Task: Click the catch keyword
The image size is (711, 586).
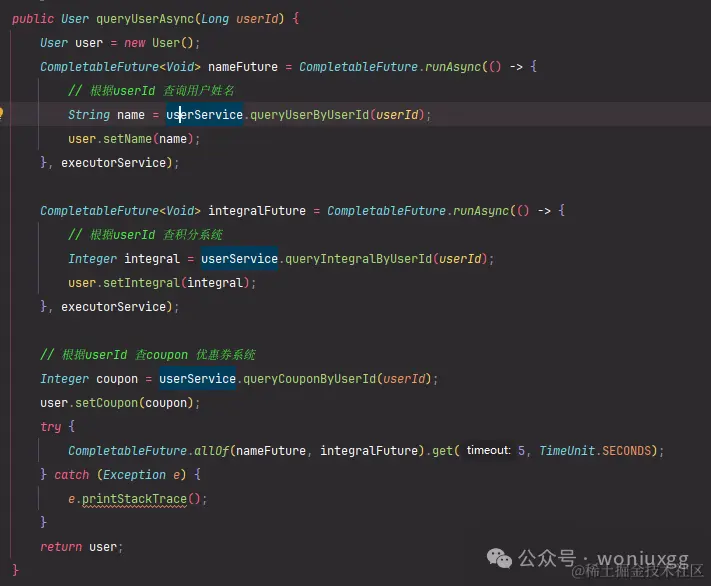Action: click(72, 474)
